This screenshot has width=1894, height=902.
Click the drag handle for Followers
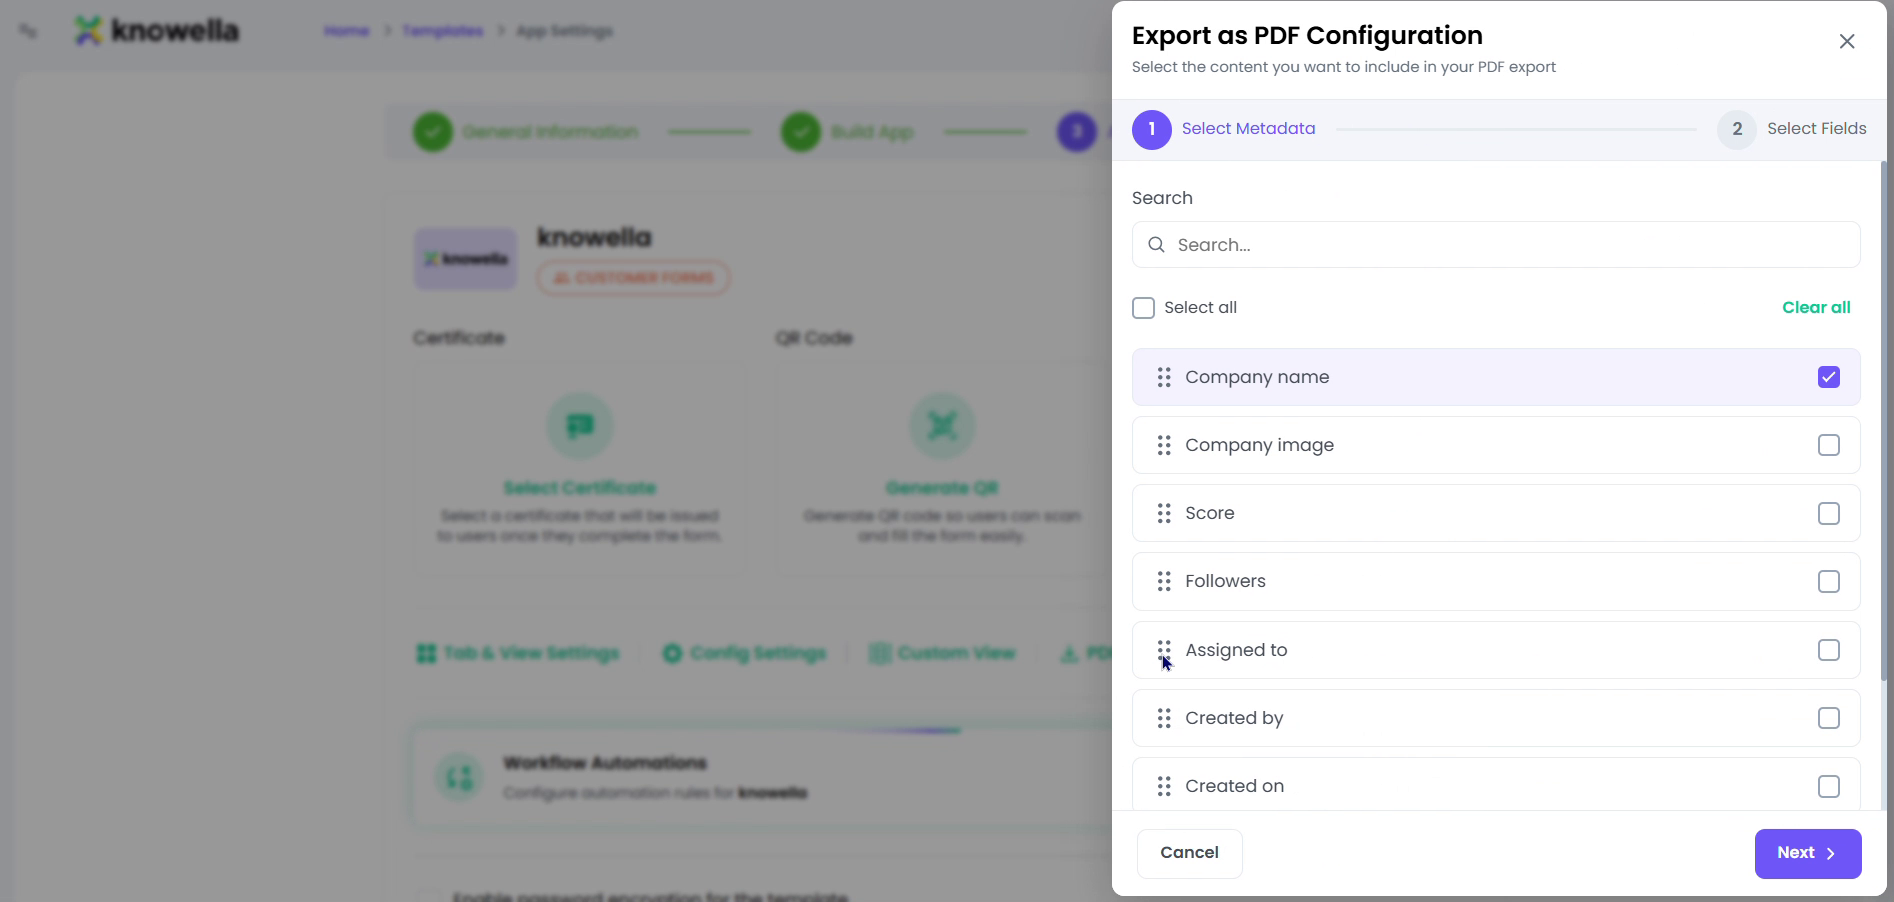point(1164,581)
